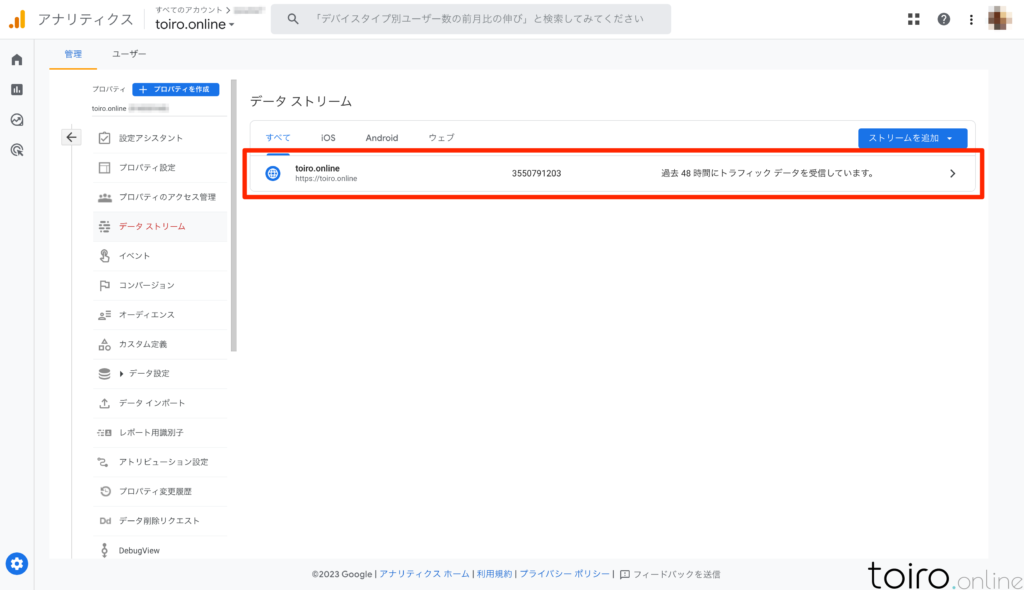The width and height of the screenshot is (1024, 590).
Task: Click the プロパティのアクセス管理 people icon
Action: pyautogui.click(x=104, y=197)
